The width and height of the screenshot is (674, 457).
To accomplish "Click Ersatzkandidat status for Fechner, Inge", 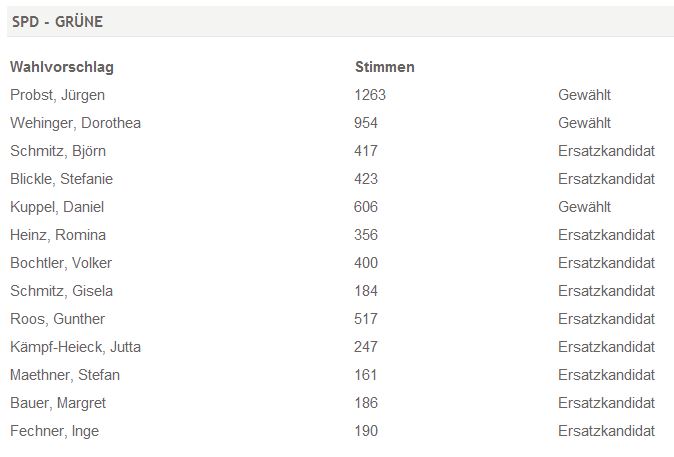I will [606, 431].
